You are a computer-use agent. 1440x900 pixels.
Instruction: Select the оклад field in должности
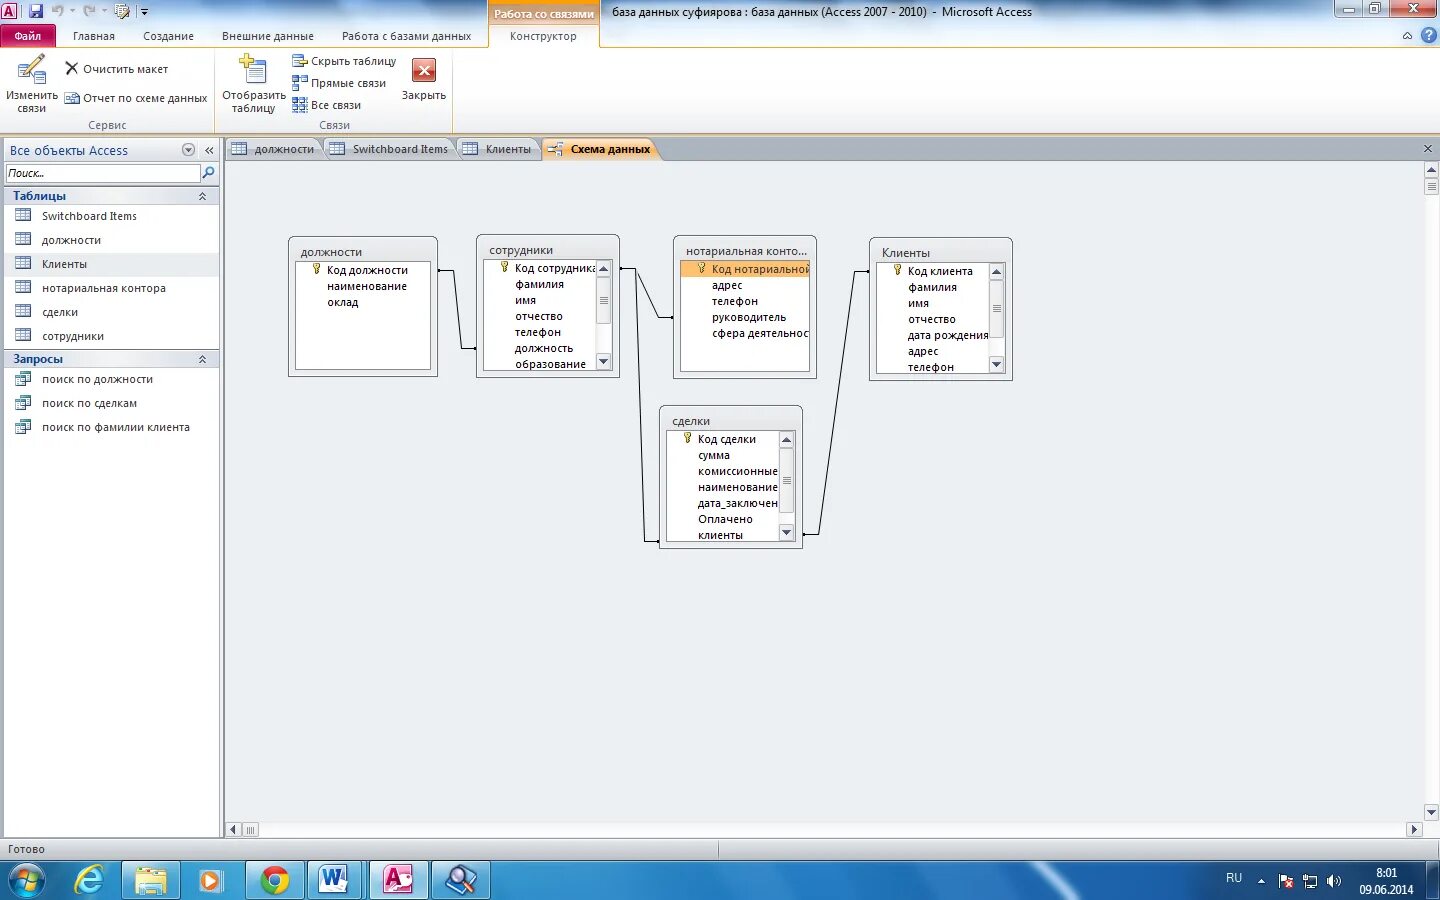point(343,302)
